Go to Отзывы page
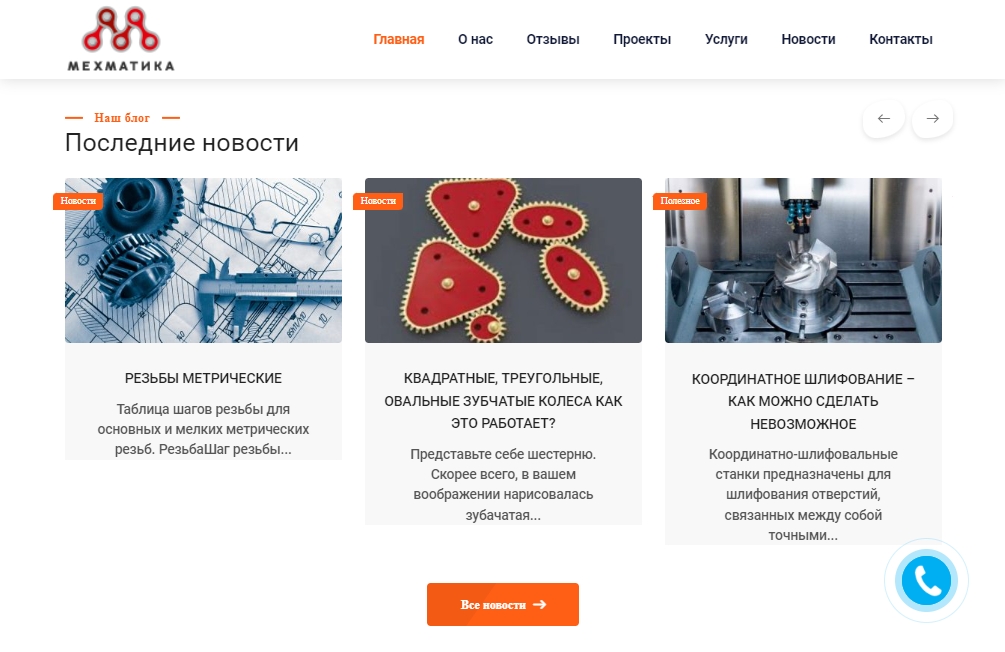This screenshot has height=652, width=1005. 553,39
